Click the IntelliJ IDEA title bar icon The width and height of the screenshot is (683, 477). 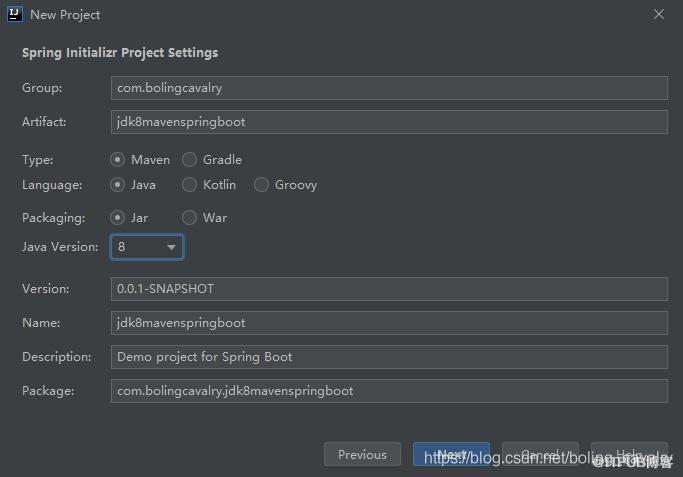14,14
